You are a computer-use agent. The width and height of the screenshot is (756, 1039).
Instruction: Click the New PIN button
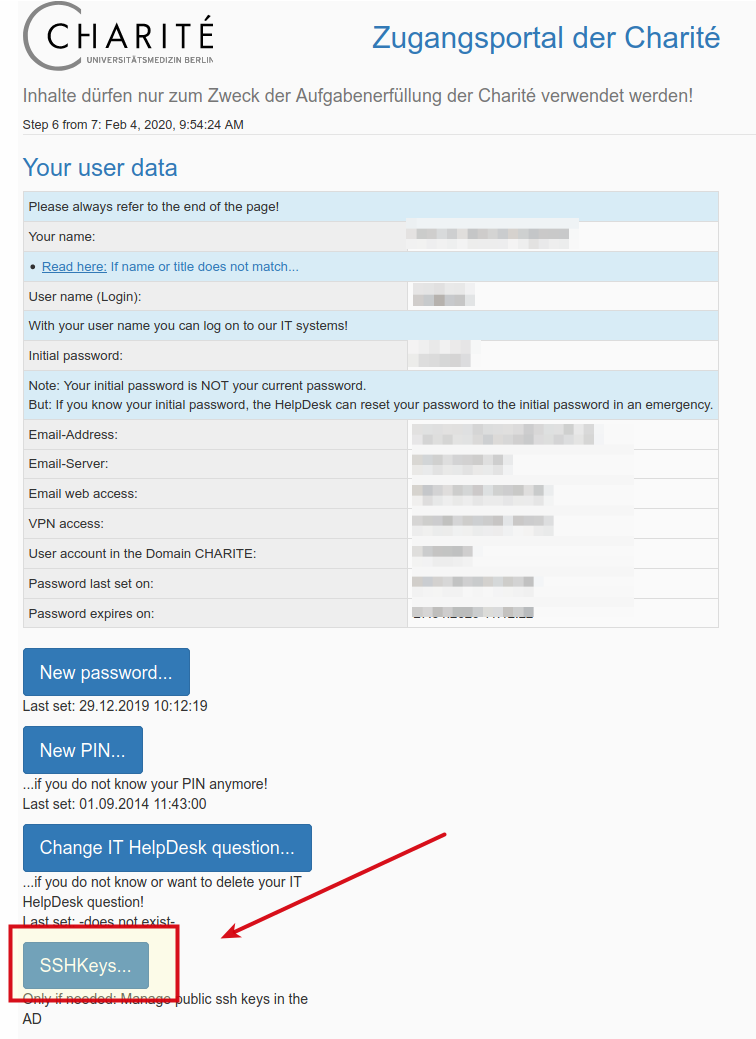click(x=83, y=750)
